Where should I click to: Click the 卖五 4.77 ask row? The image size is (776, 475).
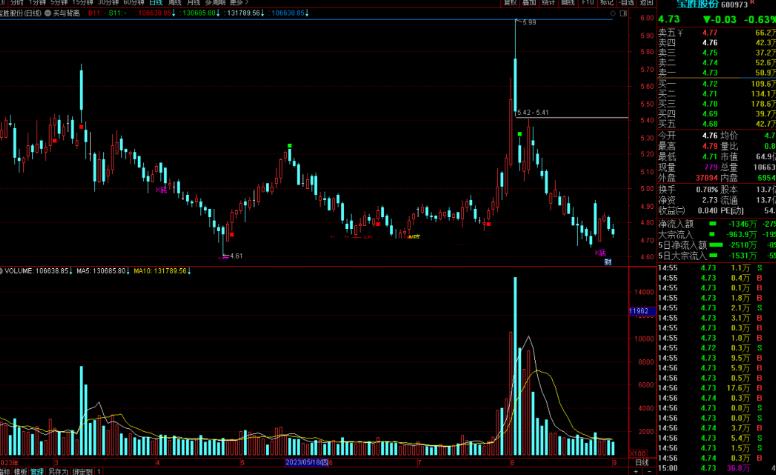point(717,33)
